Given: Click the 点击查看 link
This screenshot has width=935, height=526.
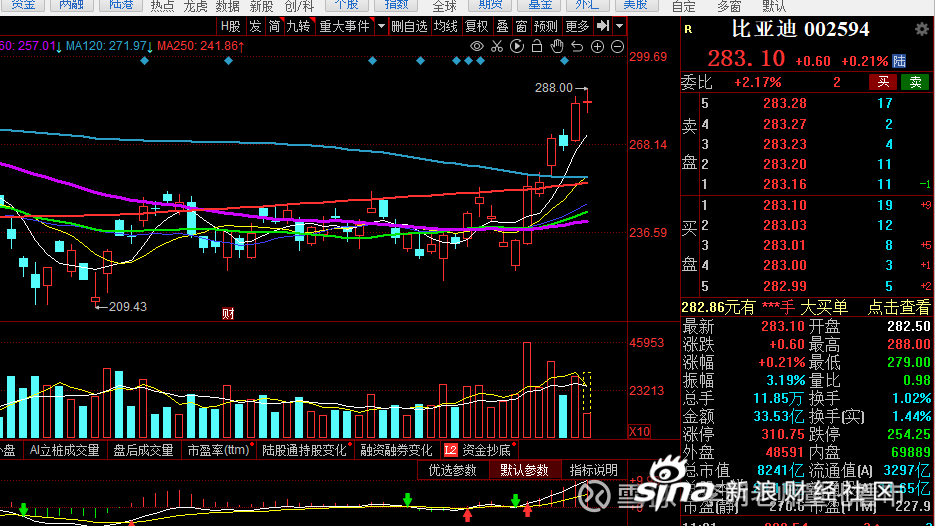Looking at the screenshot, I should (x=898, y=307).
